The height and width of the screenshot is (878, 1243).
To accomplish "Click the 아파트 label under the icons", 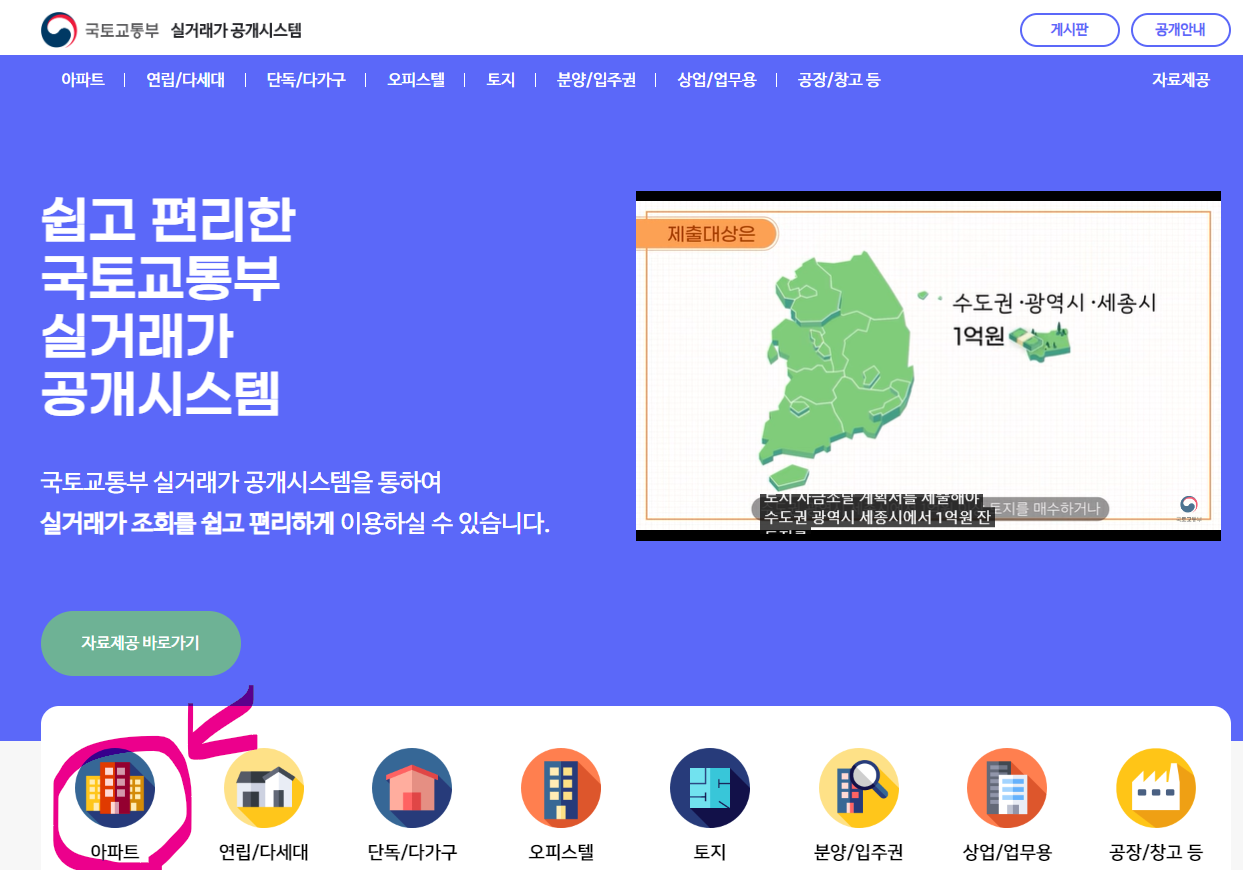I will pos(115,853).
